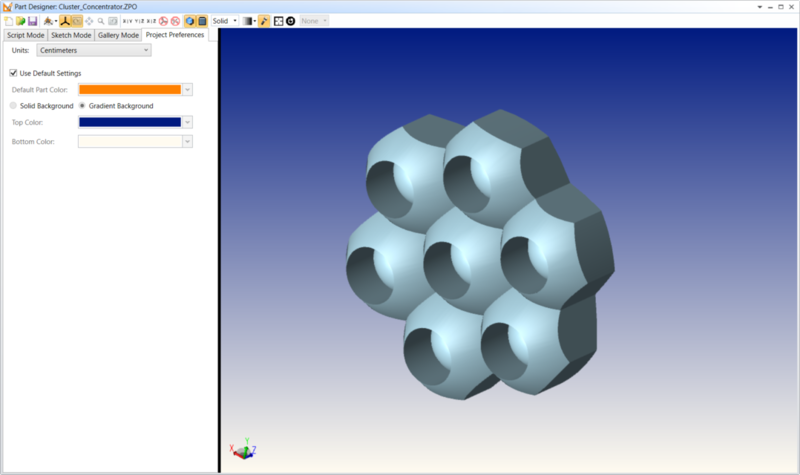
Task: Switch to Gallery Mode tab
Action: tap(118, 35)
